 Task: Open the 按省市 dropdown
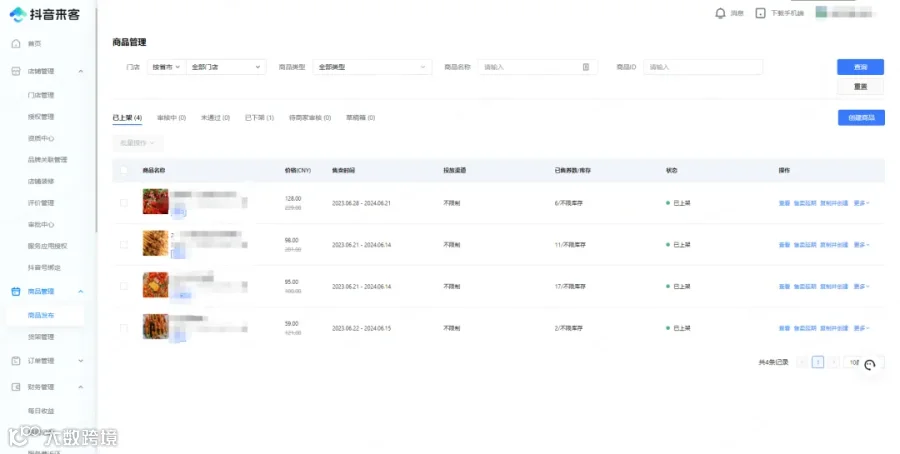coord(166,67)
